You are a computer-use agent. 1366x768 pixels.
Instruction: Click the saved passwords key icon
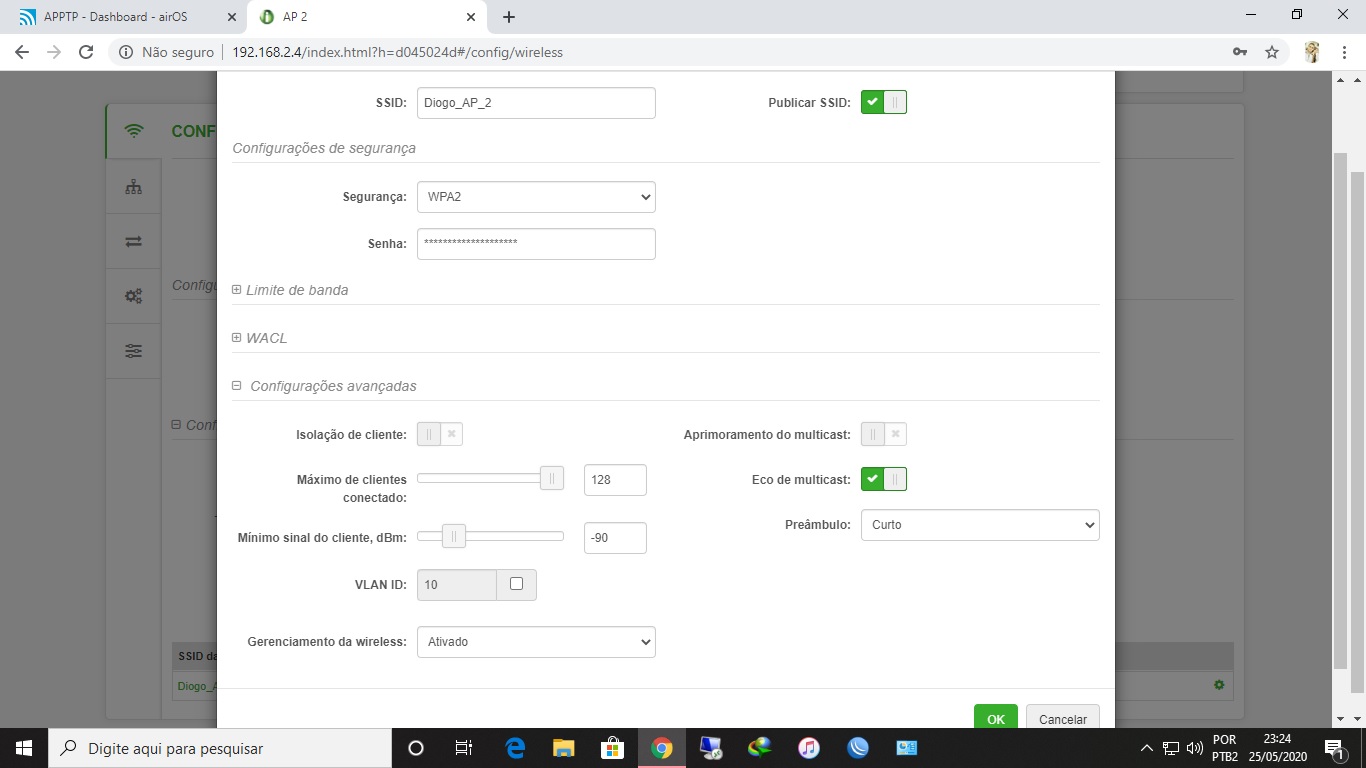1240,52
